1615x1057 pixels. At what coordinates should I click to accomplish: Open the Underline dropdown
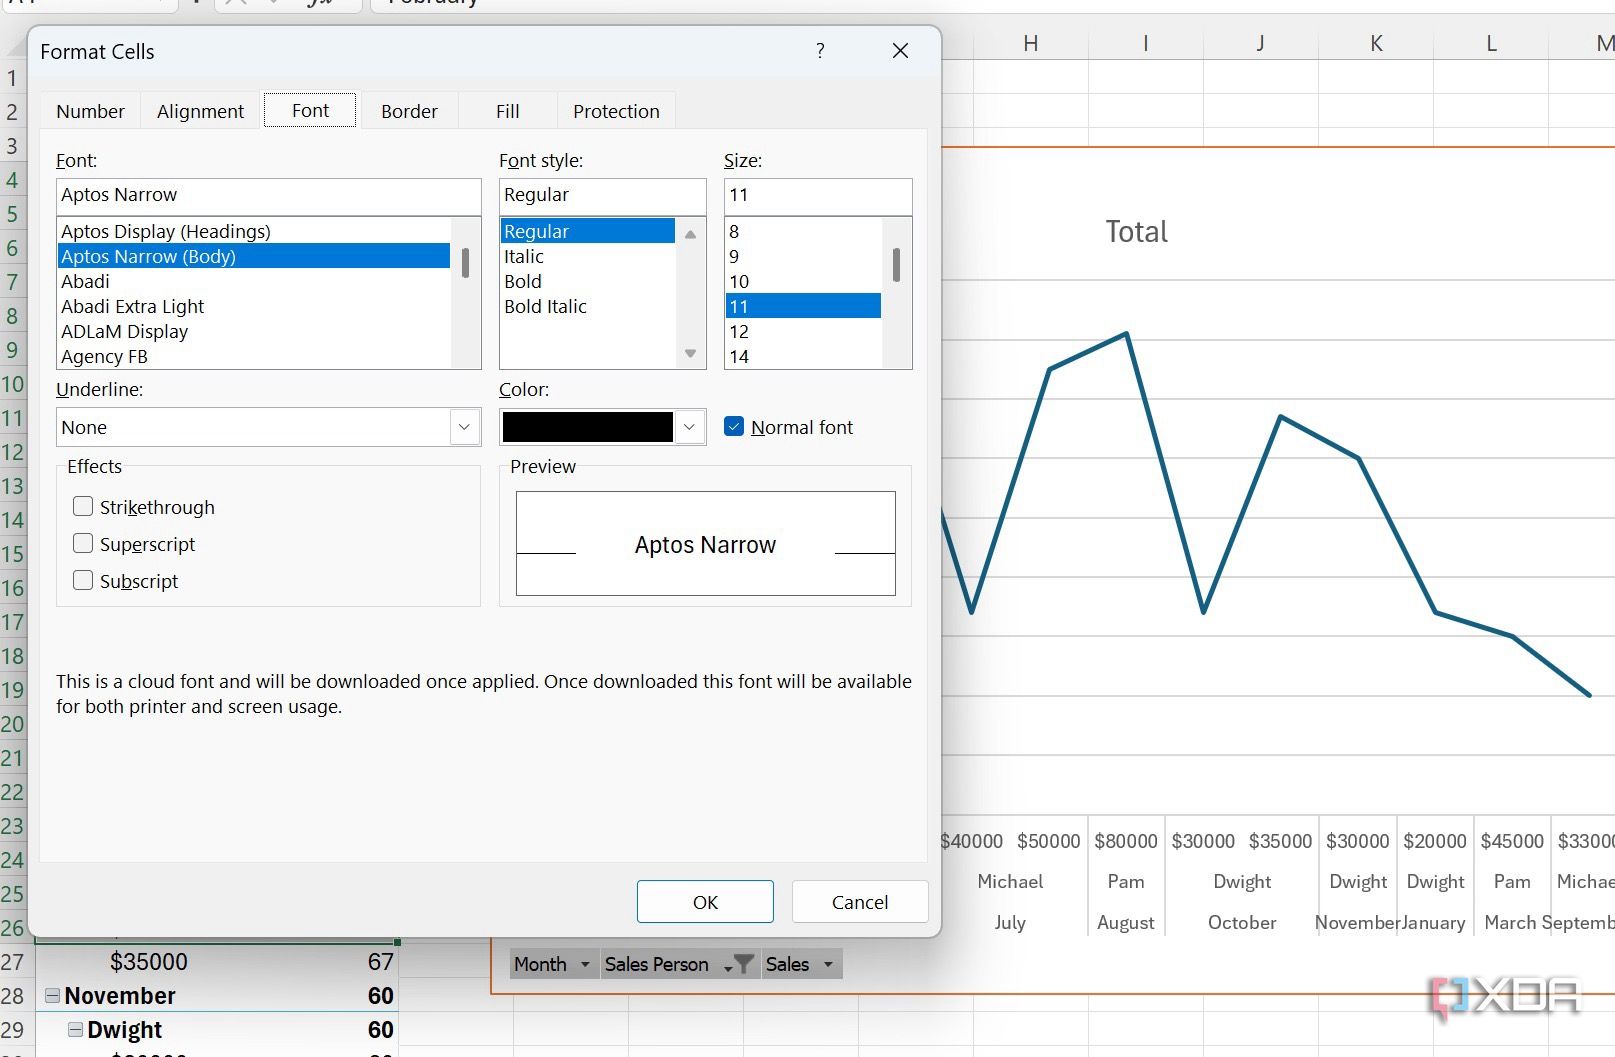(463, 427)
